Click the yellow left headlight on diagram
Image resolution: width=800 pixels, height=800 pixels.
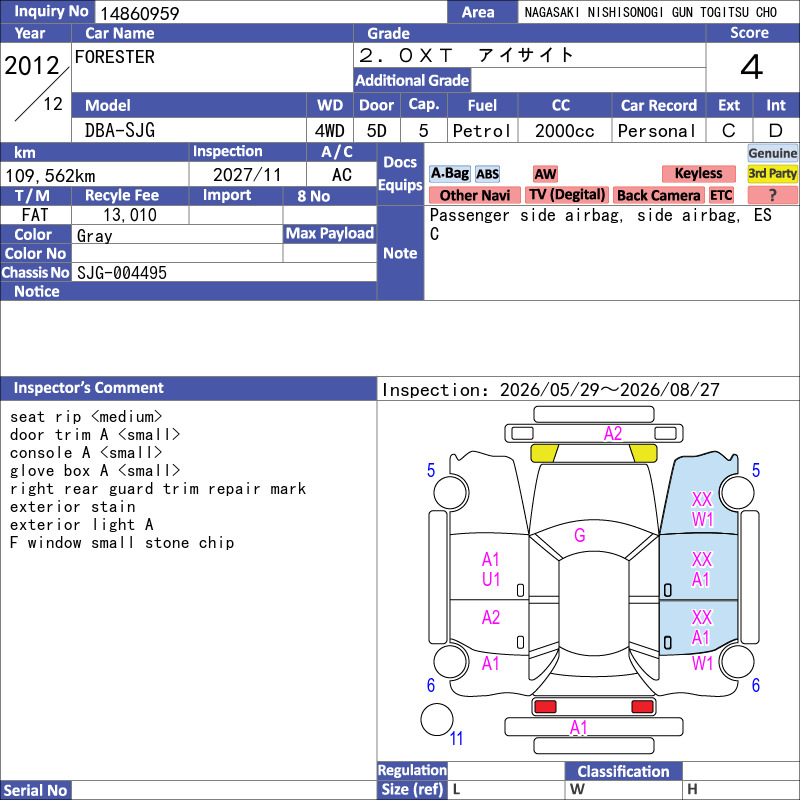[544, 453]
